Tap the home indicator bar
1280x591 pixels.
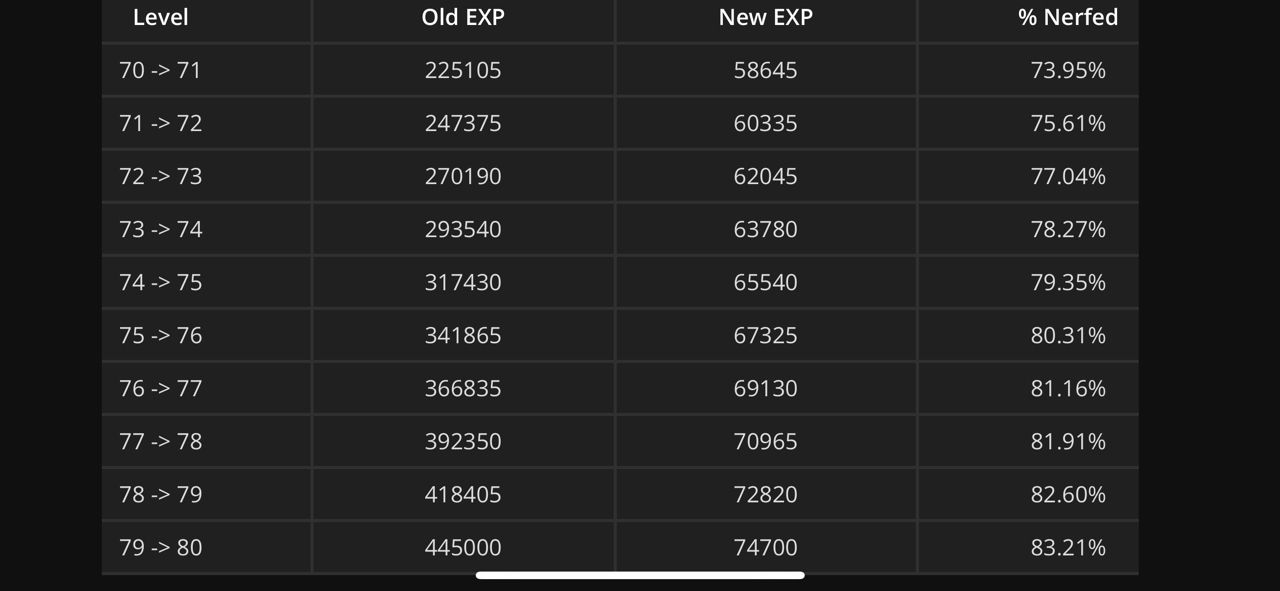[640, 575]
